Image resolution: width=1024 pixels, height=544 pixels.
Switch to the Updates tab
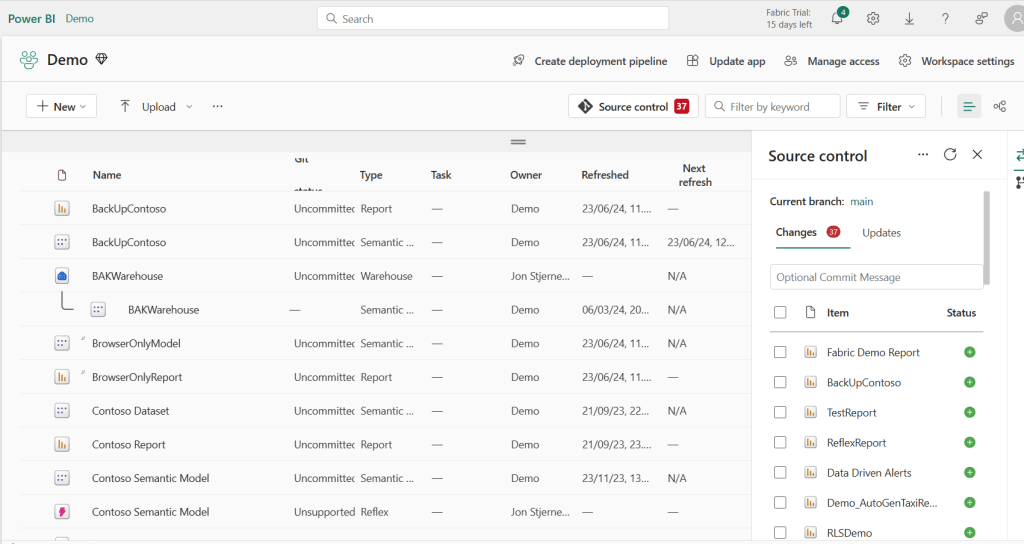click(881, 233)
